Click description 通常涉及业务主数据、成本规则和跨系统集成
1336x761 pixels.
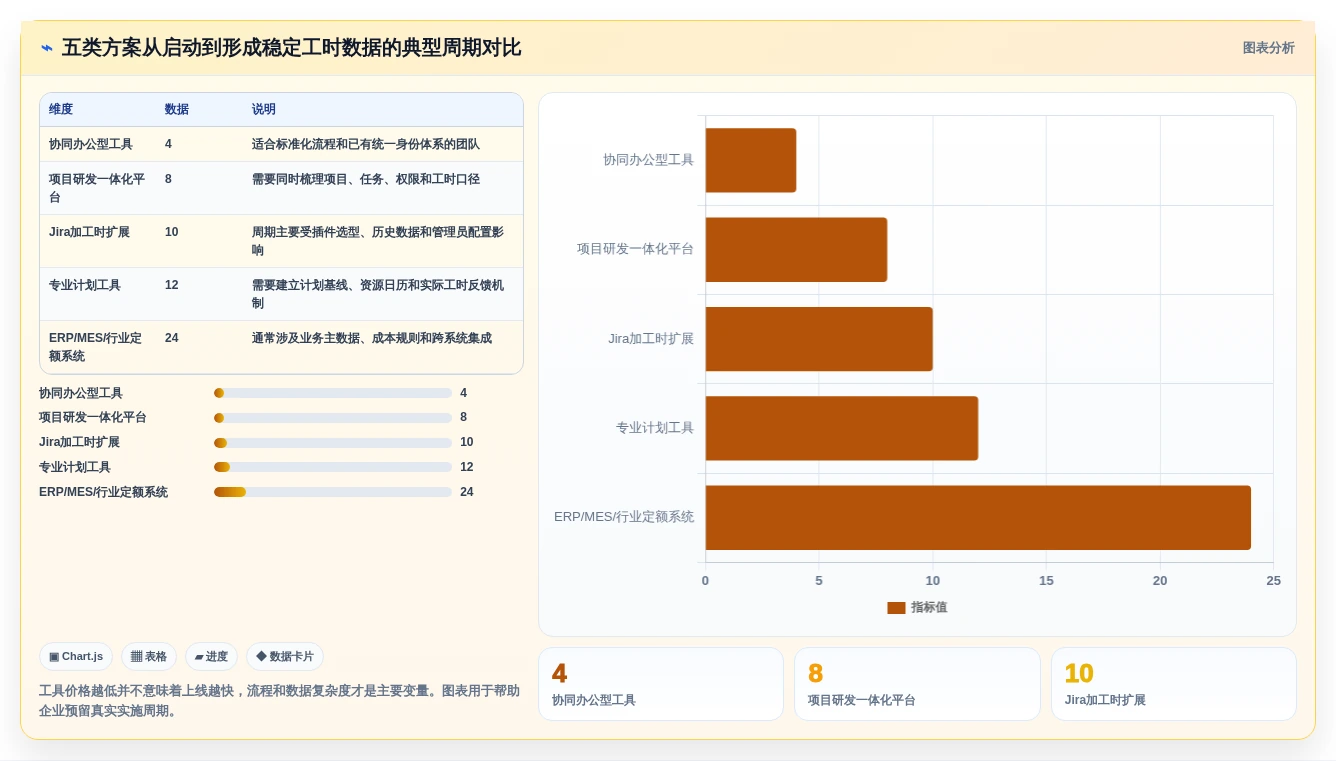(x=372, y=338)
